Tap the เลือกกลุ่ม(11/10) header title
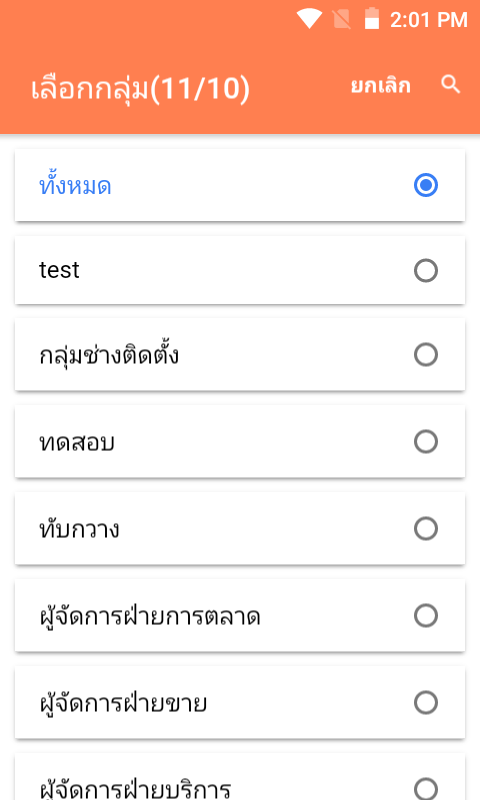 click(140, 89)
